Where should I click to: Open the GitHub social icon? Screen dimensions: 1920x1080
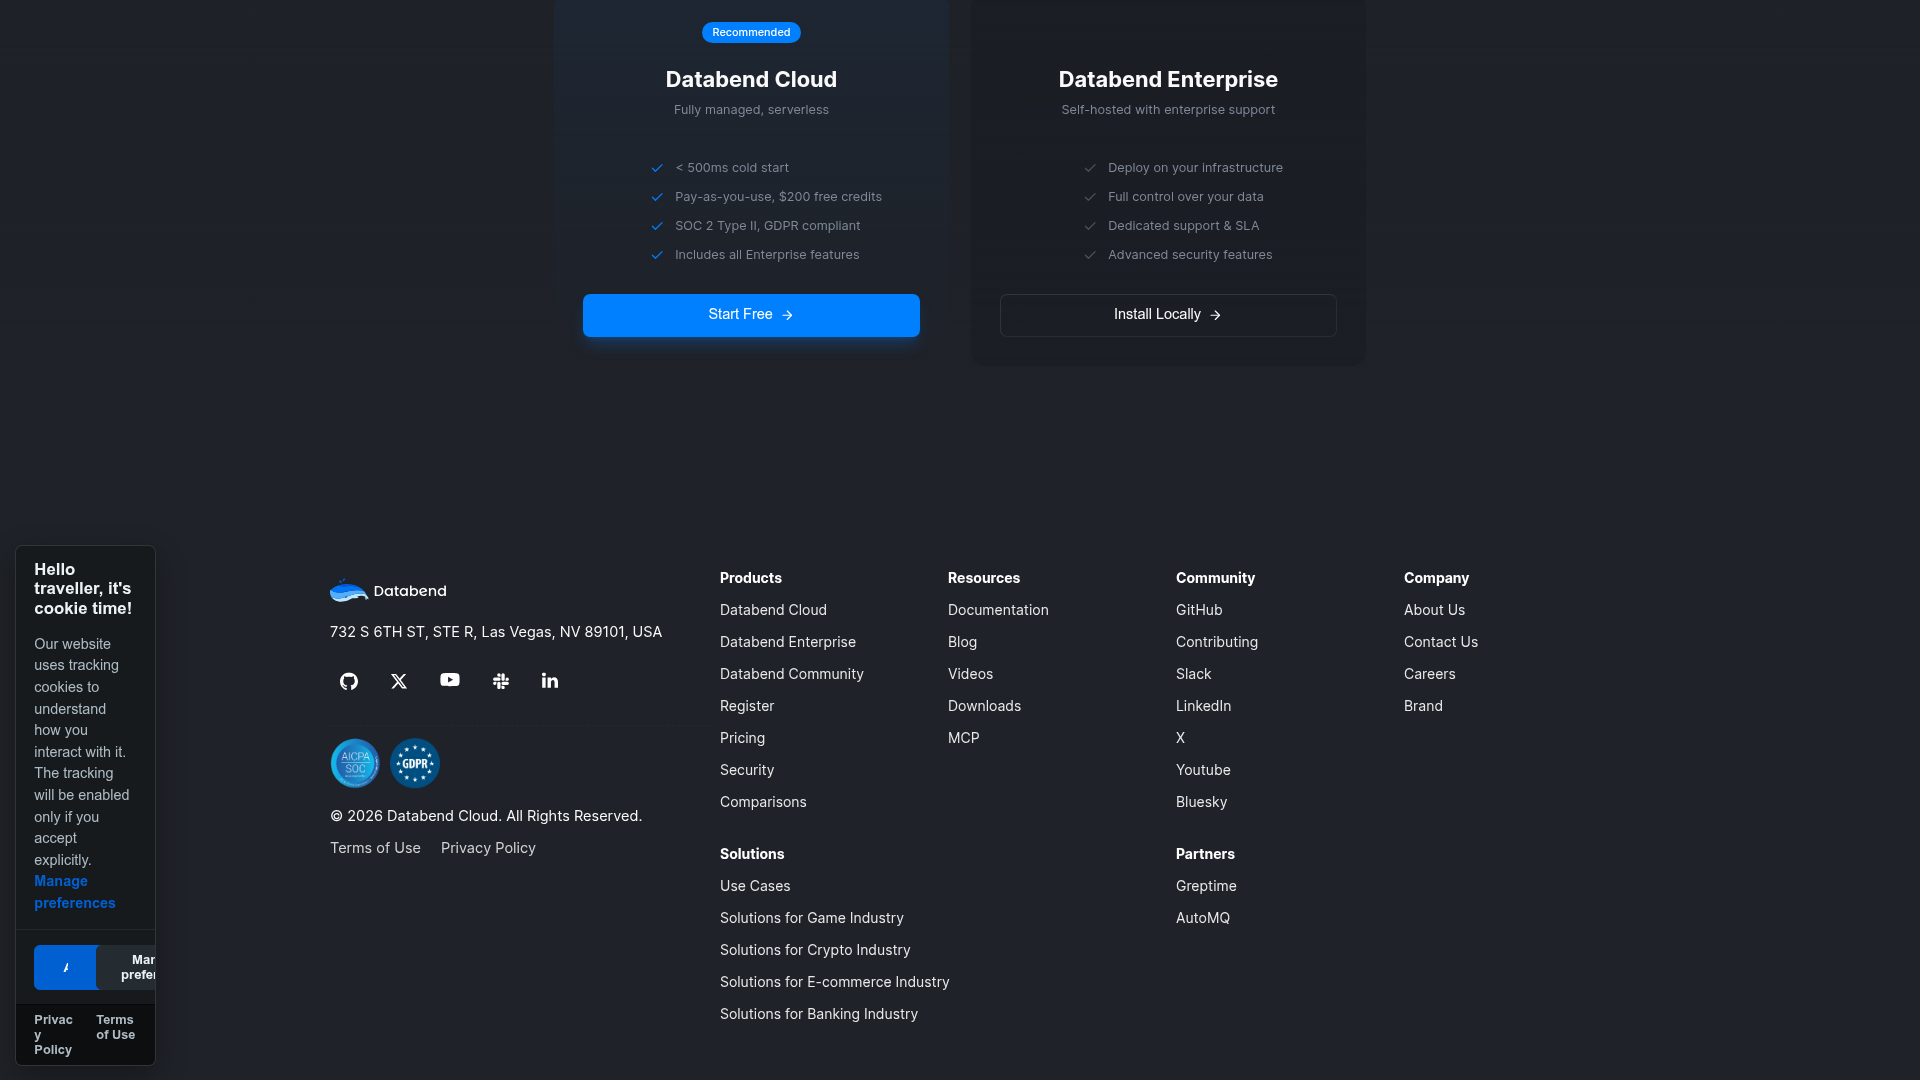coord(349,681)
